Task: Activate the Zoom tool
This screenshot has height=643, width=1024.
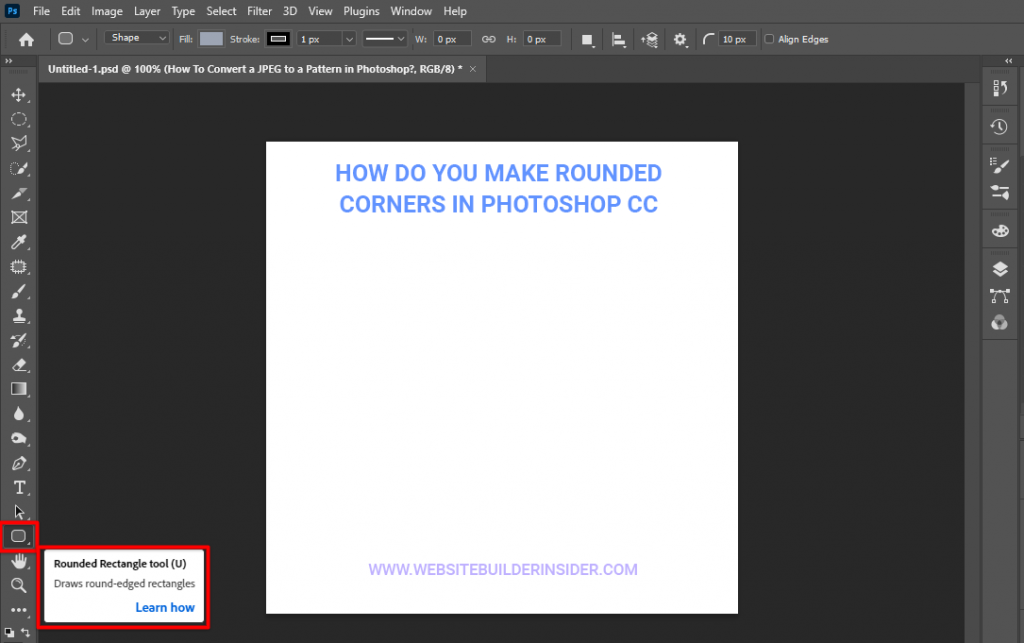Action: click(18, 585)
